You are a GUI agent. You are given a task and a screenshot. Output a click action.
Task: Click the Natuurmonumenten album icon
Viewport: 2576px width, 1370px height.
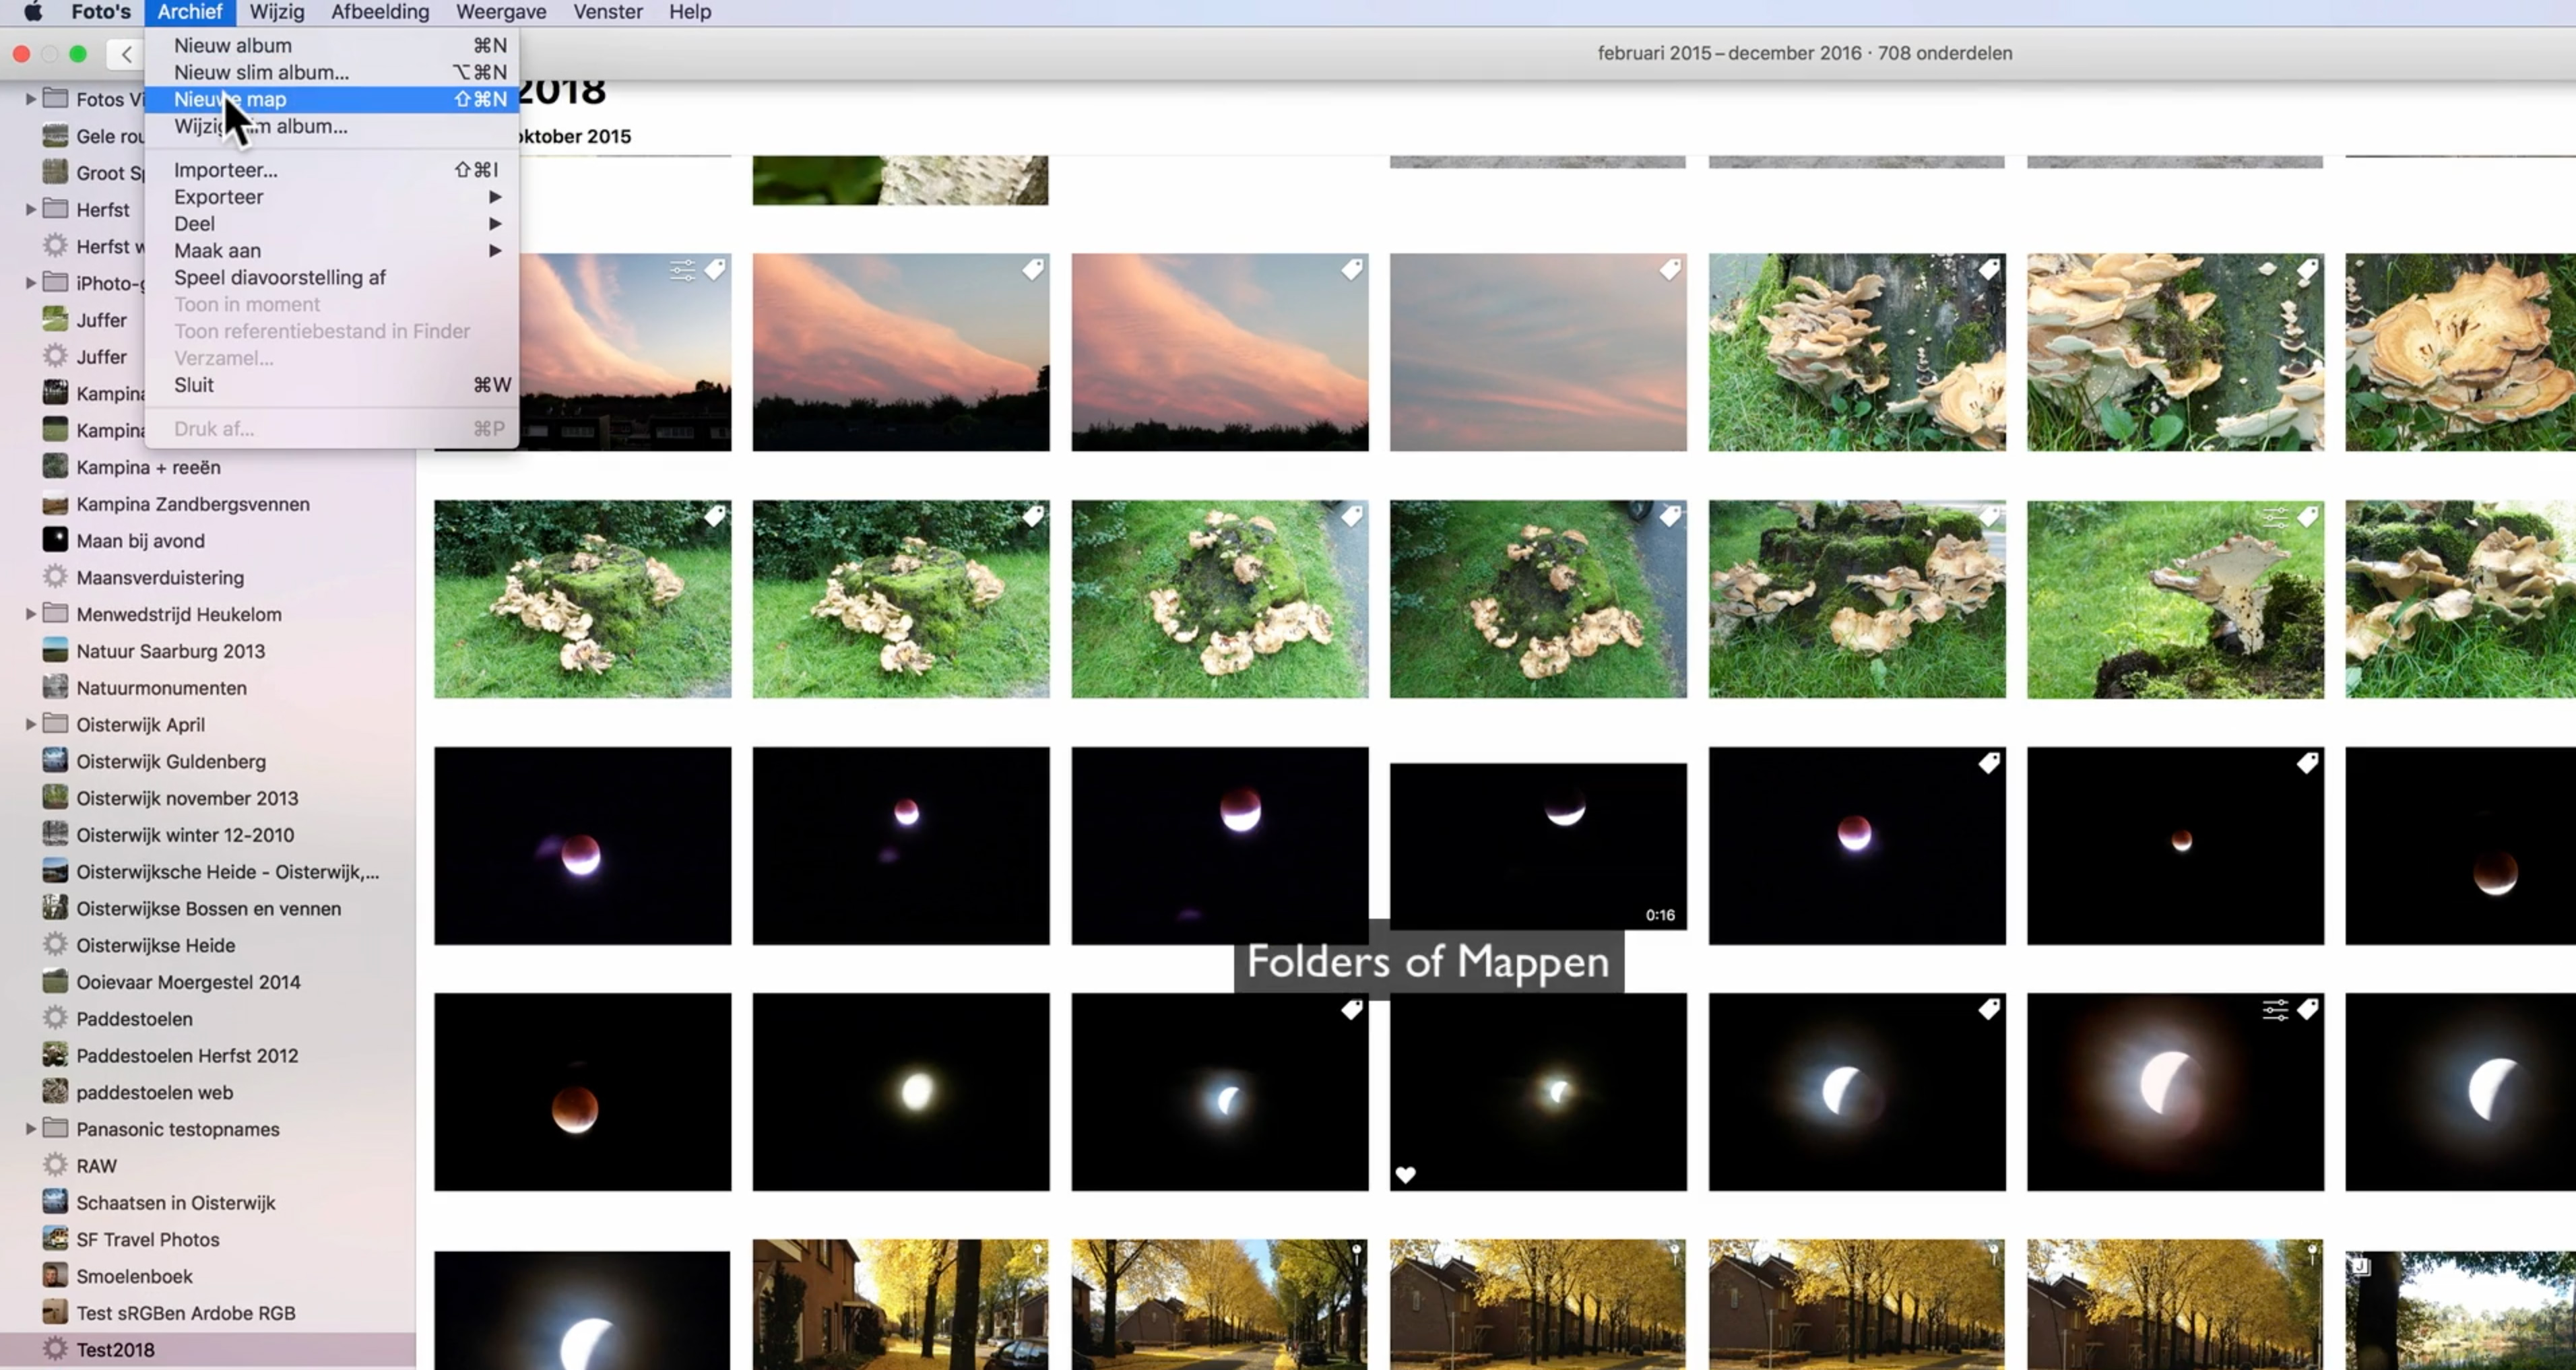point(55,687)
